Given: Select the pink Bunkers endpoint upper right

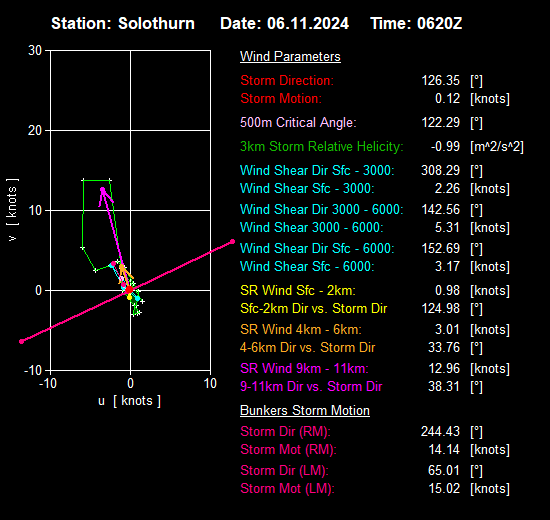Looking at the screenshot, I should [x=233, y=241].
